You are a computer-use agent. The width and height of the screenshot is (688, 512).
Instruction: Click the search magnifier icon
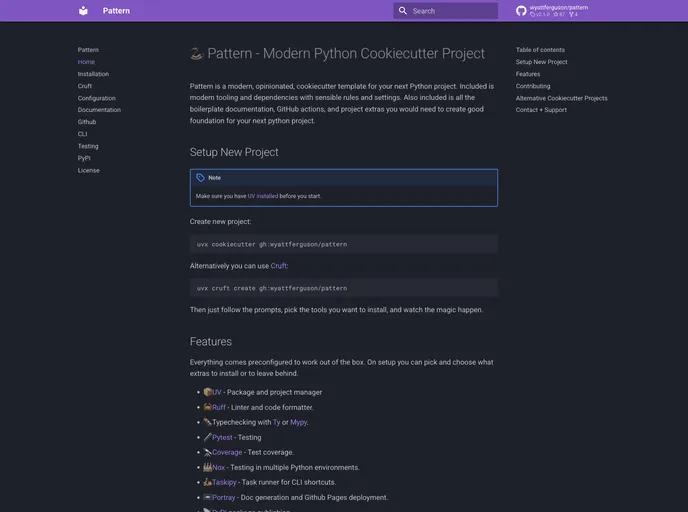[402, 11]
